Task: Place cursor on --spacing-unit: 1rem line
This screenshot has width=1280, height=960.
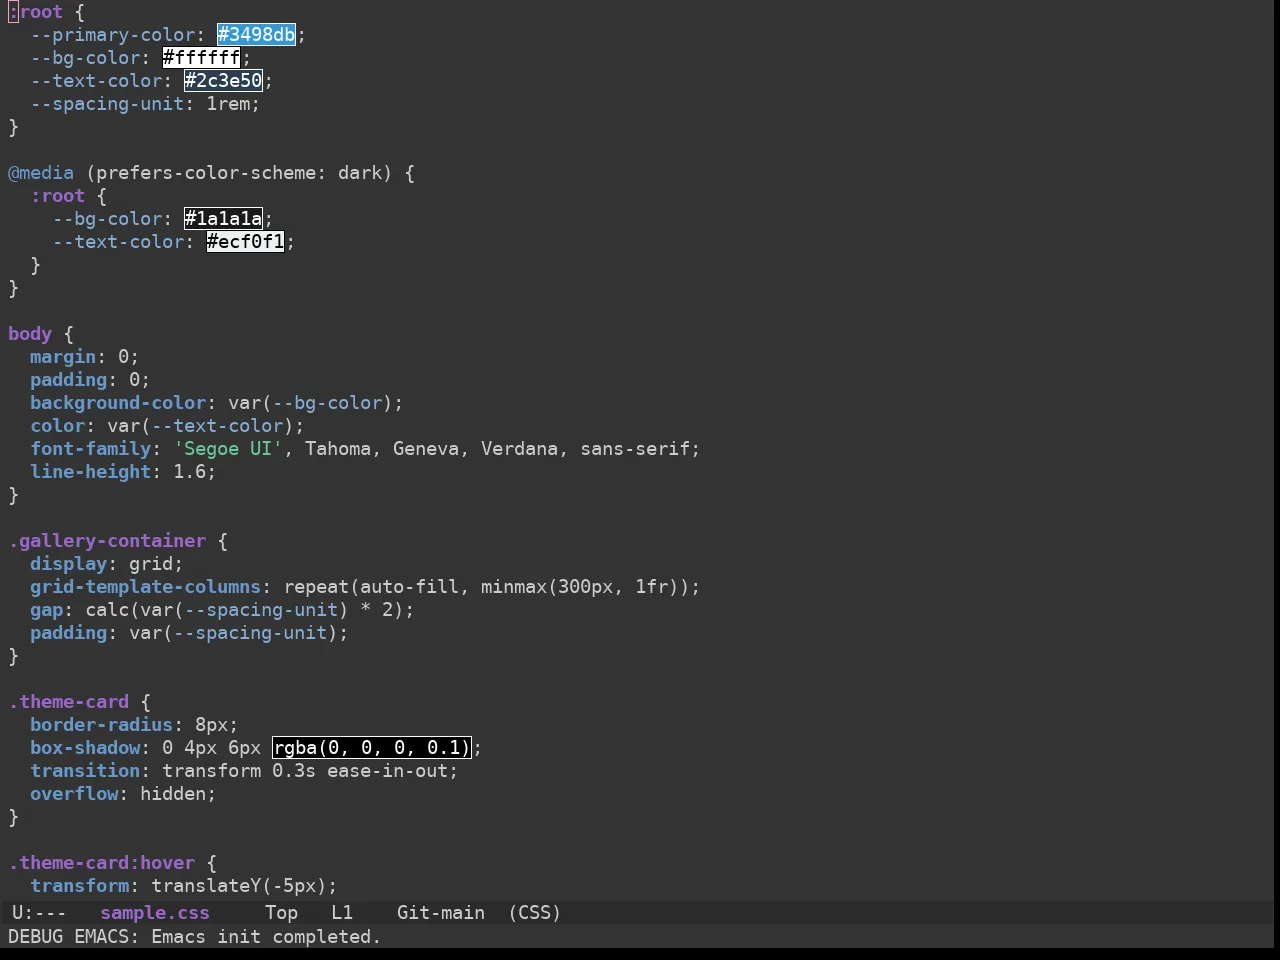Action: click(x=145, y=104)
